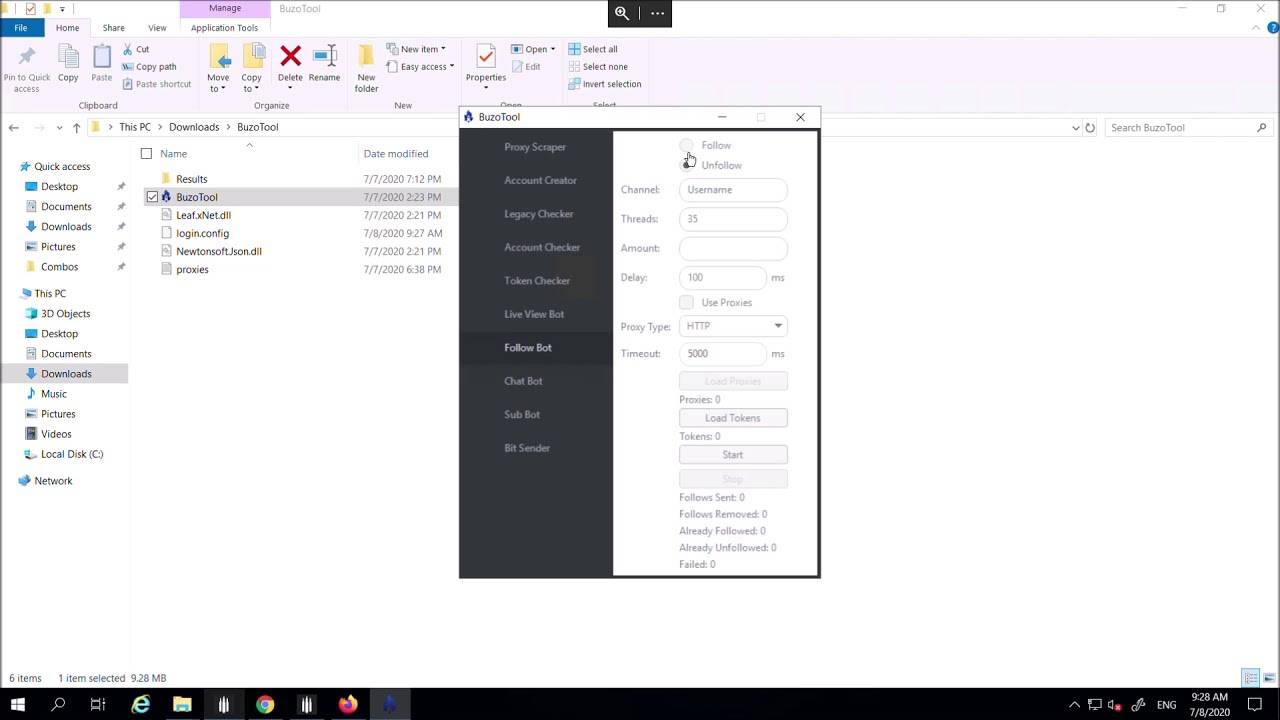Click the Channel username input field
The height and width of the screenshot is (720, 1280).
point(733,190)
